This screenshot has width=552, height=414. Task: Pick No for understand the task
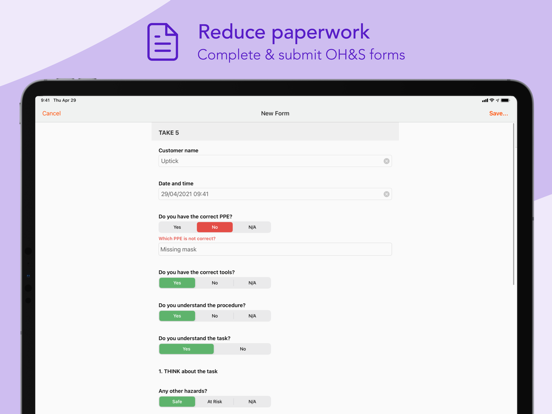click(243, 349)
